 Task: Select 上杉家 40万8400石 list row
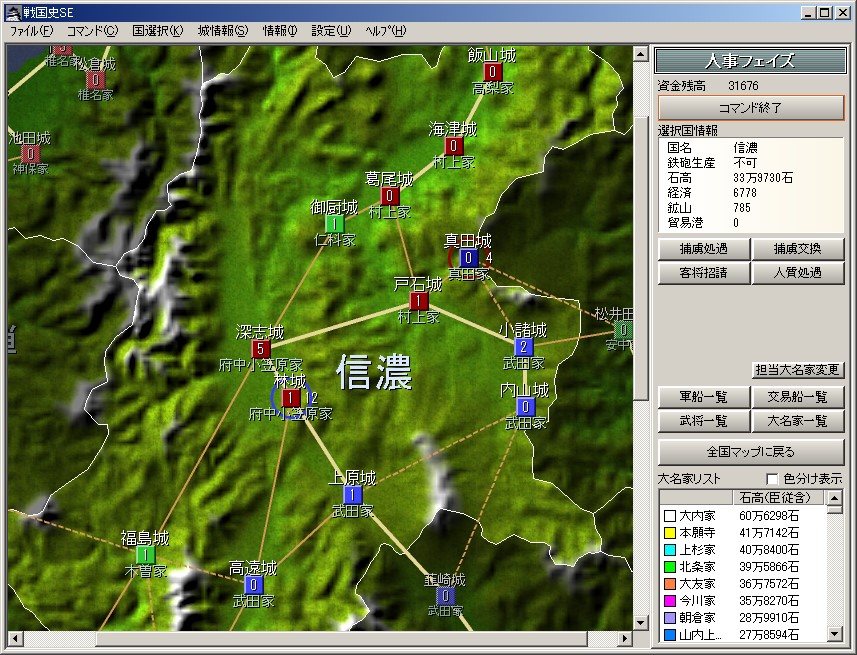744,549
